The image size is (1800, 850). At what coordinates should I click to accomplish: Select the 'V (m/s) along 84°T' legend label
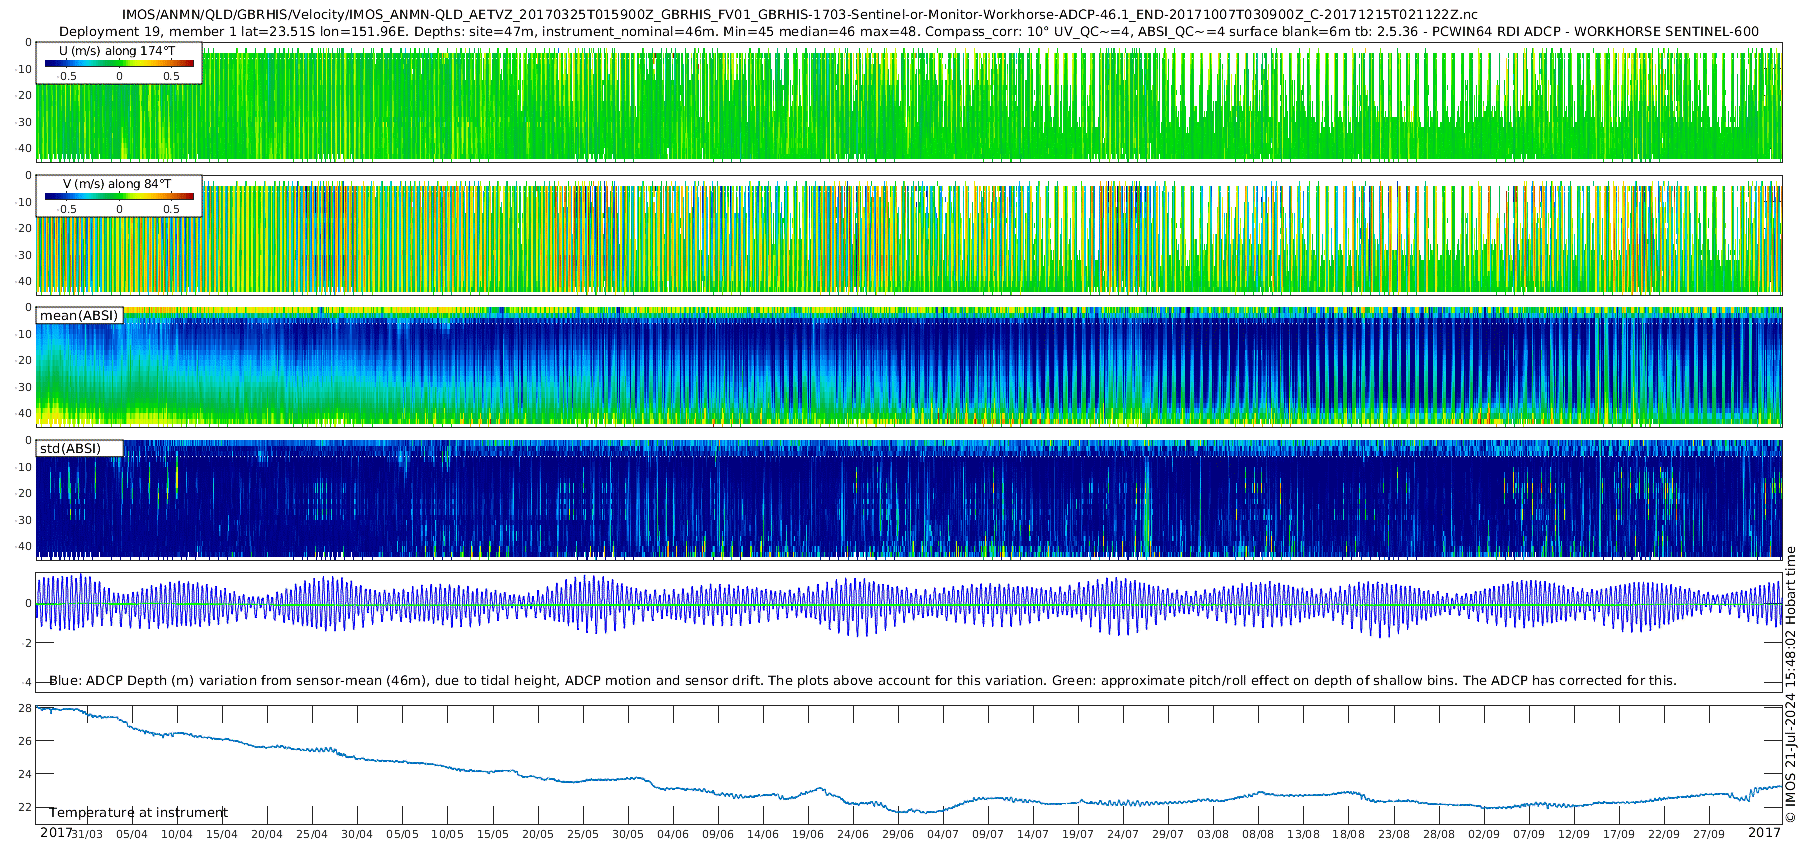[x=117, y=183]
